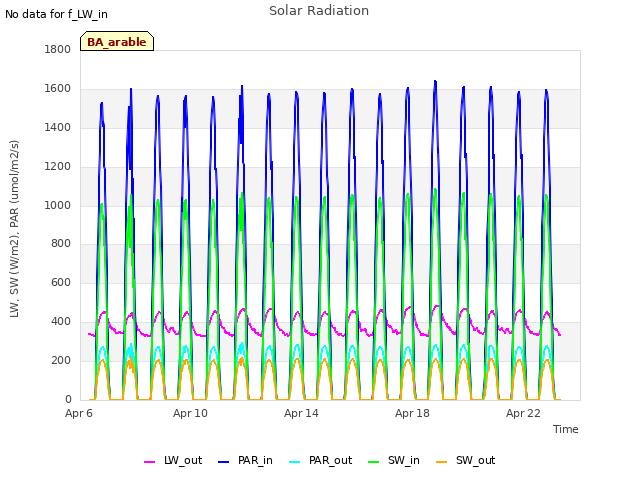The height and width of the screenshot is (480, 640).
Task: Click the 600 y-axis tick label
Action: tap(61, 282)
